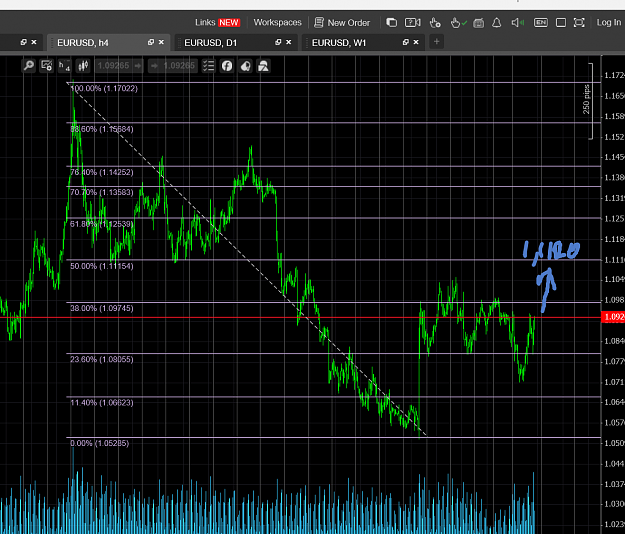The width and height of the screenshot is (625, 534).
Task: Open the Workspaces menu
Action: 277,22
